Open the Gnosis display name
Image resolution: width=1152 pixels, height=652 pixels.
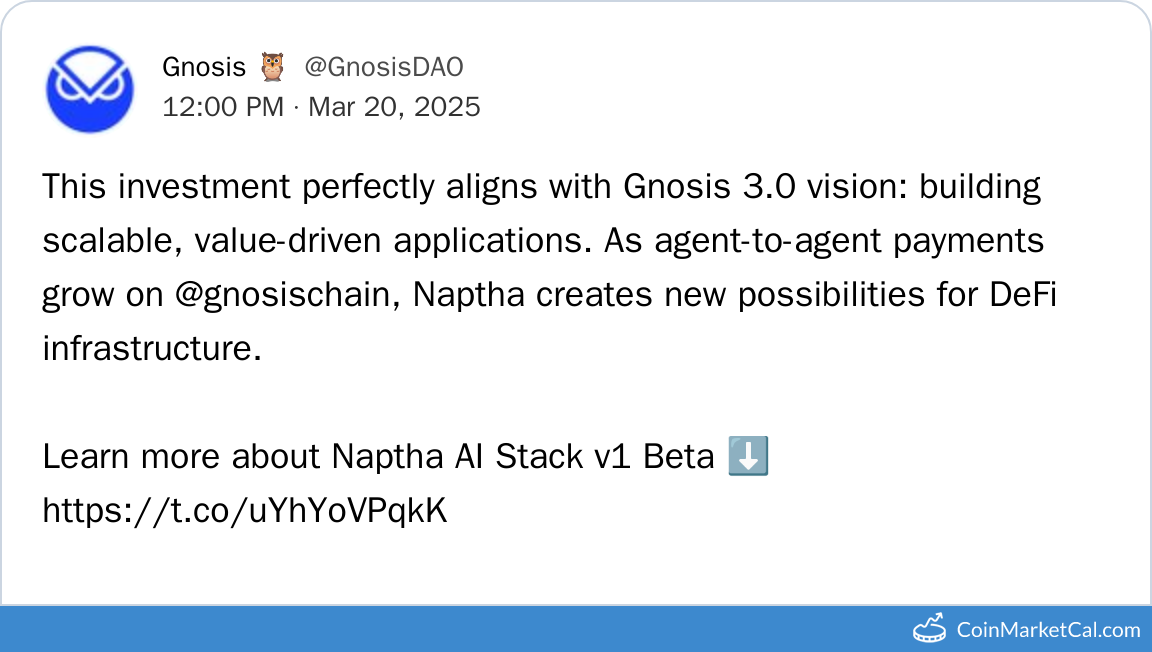coord(204,67)
